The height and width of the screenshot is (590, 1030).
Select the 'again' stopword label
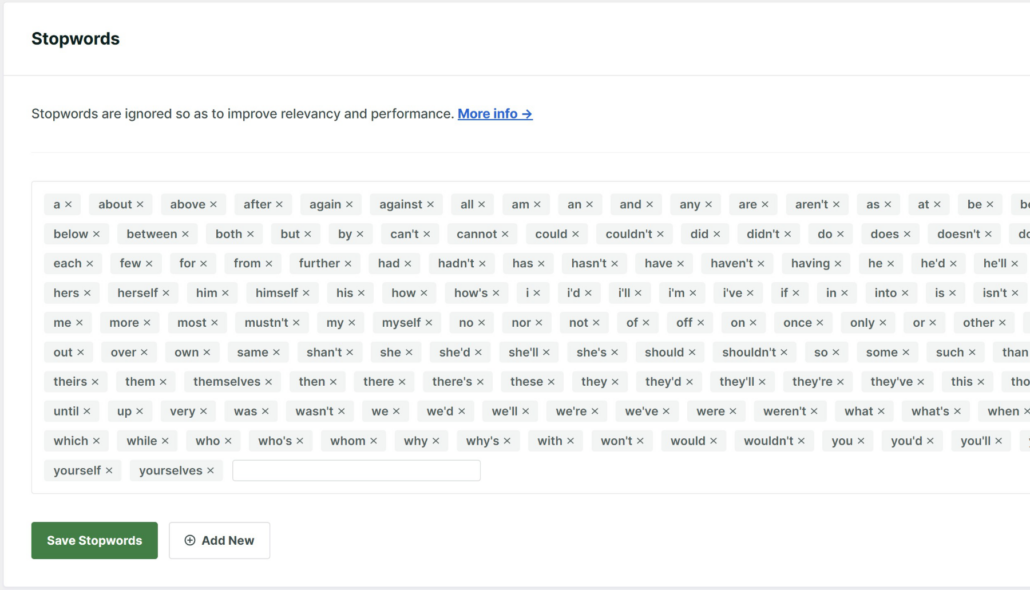pos(325,204)
